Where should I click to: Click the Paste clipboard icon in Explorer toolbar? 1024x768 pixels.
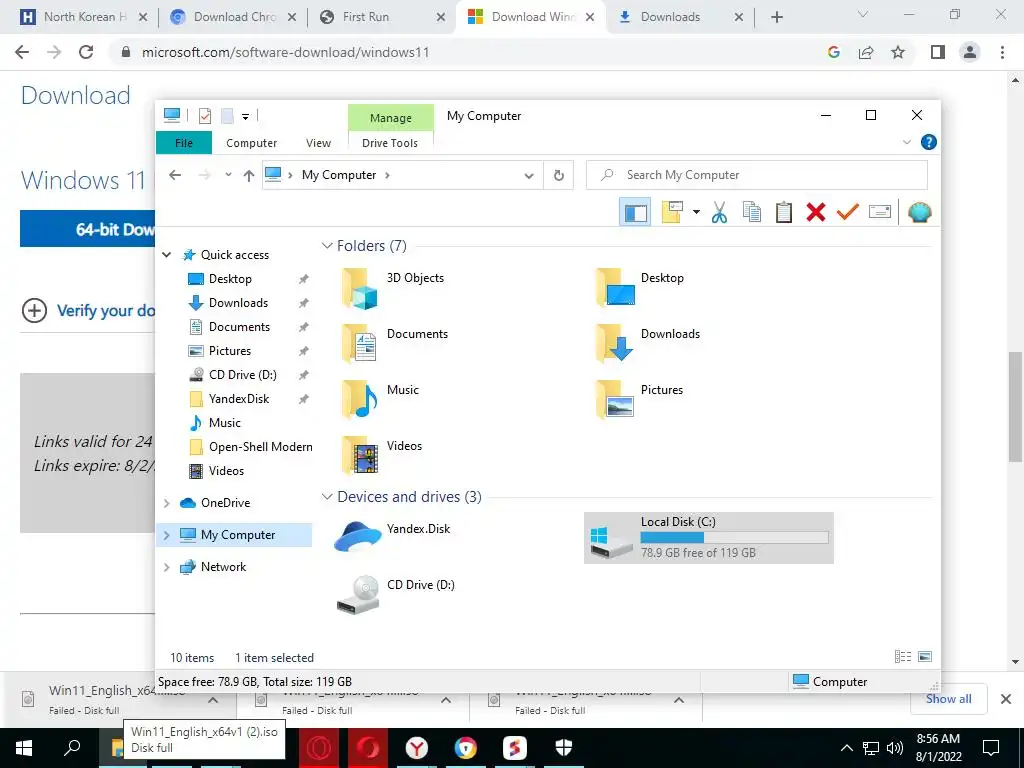784,212
